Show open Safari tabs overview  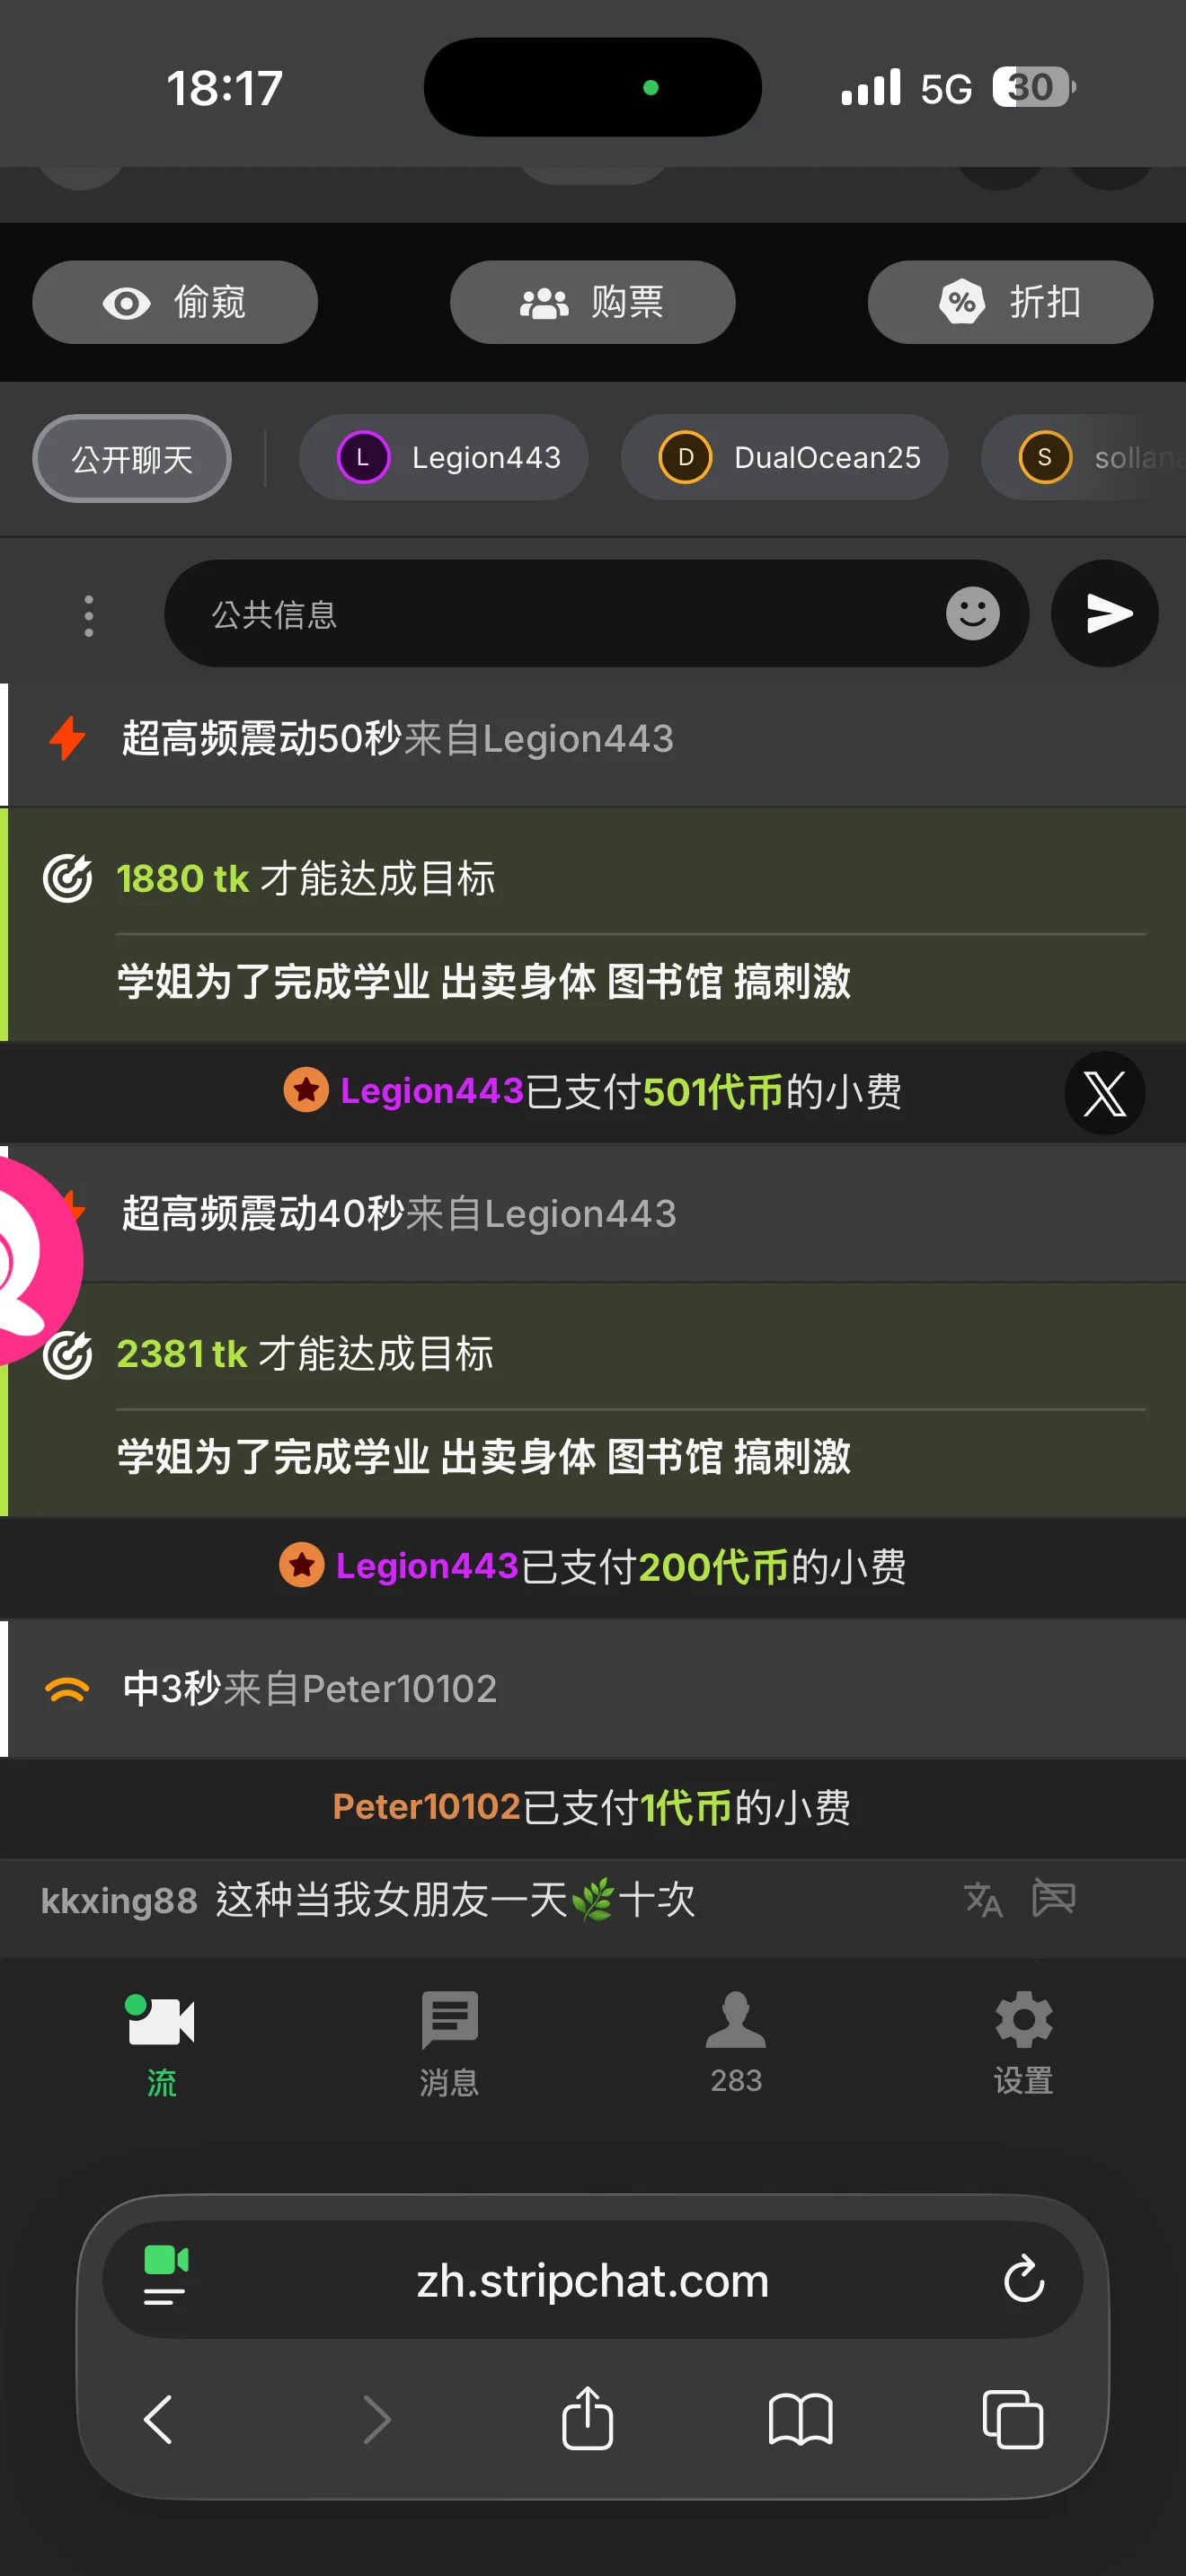1012,2419
